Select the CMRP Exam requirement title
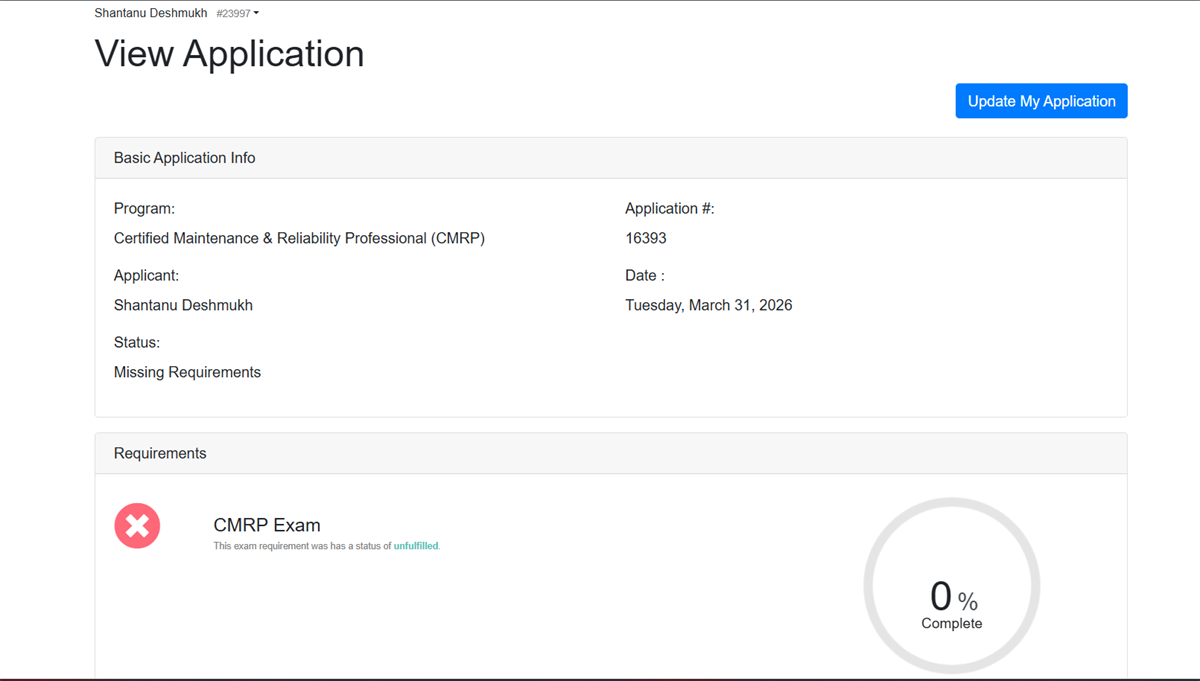The height and width of the screenshot is (681, 1200). point(267,525)
